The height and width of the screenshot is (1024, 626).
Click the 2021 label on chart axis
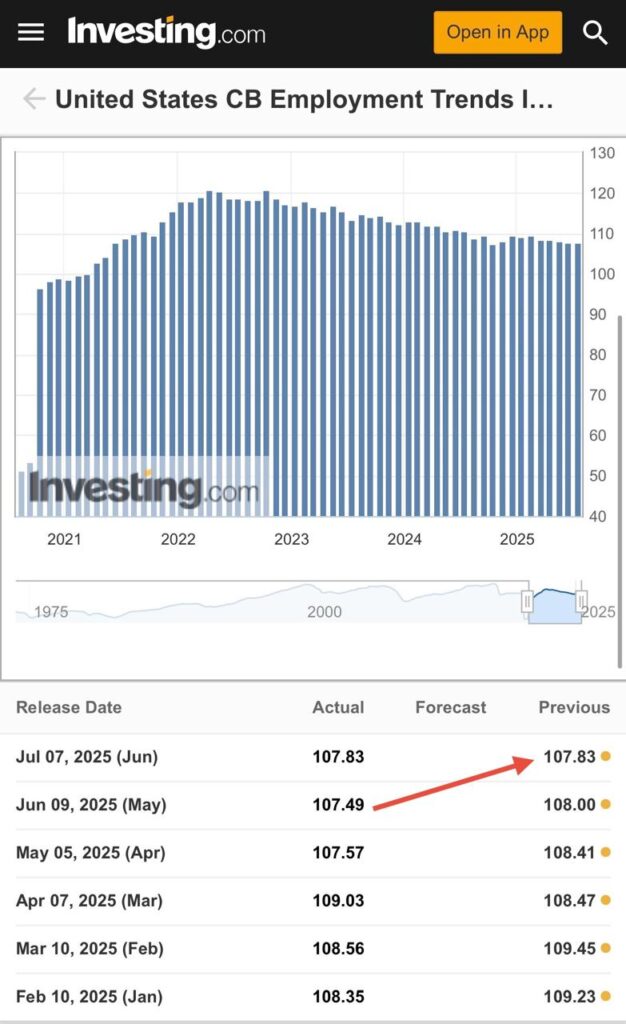click(x=64, y=539)
